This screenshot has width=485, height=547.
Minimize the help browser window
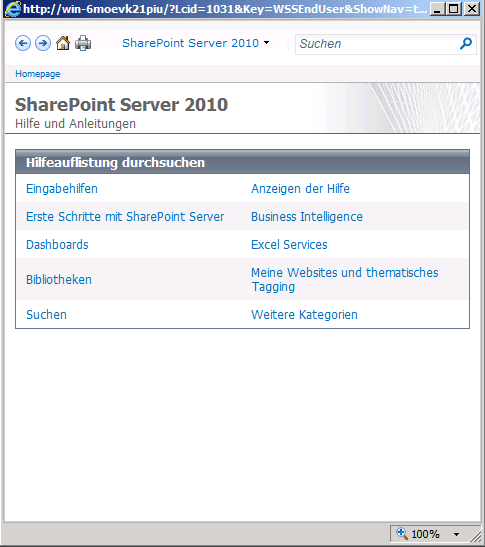(438, 9)
